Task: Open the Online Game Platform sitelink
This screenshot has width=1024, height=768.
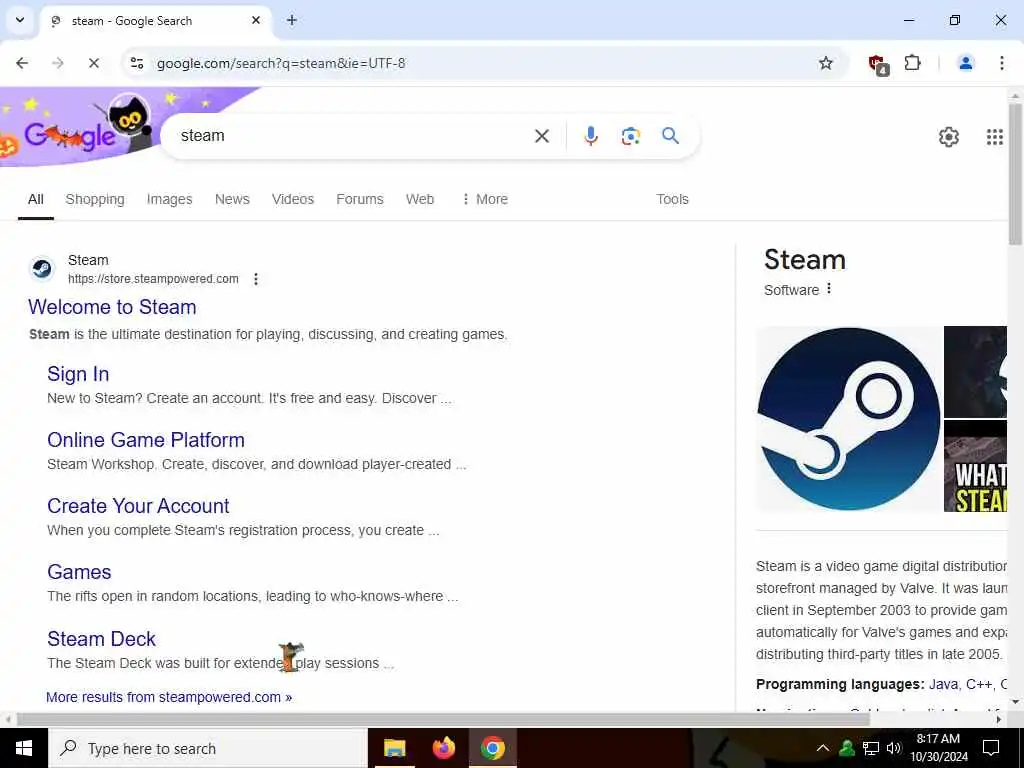Action: coord(146,440)
